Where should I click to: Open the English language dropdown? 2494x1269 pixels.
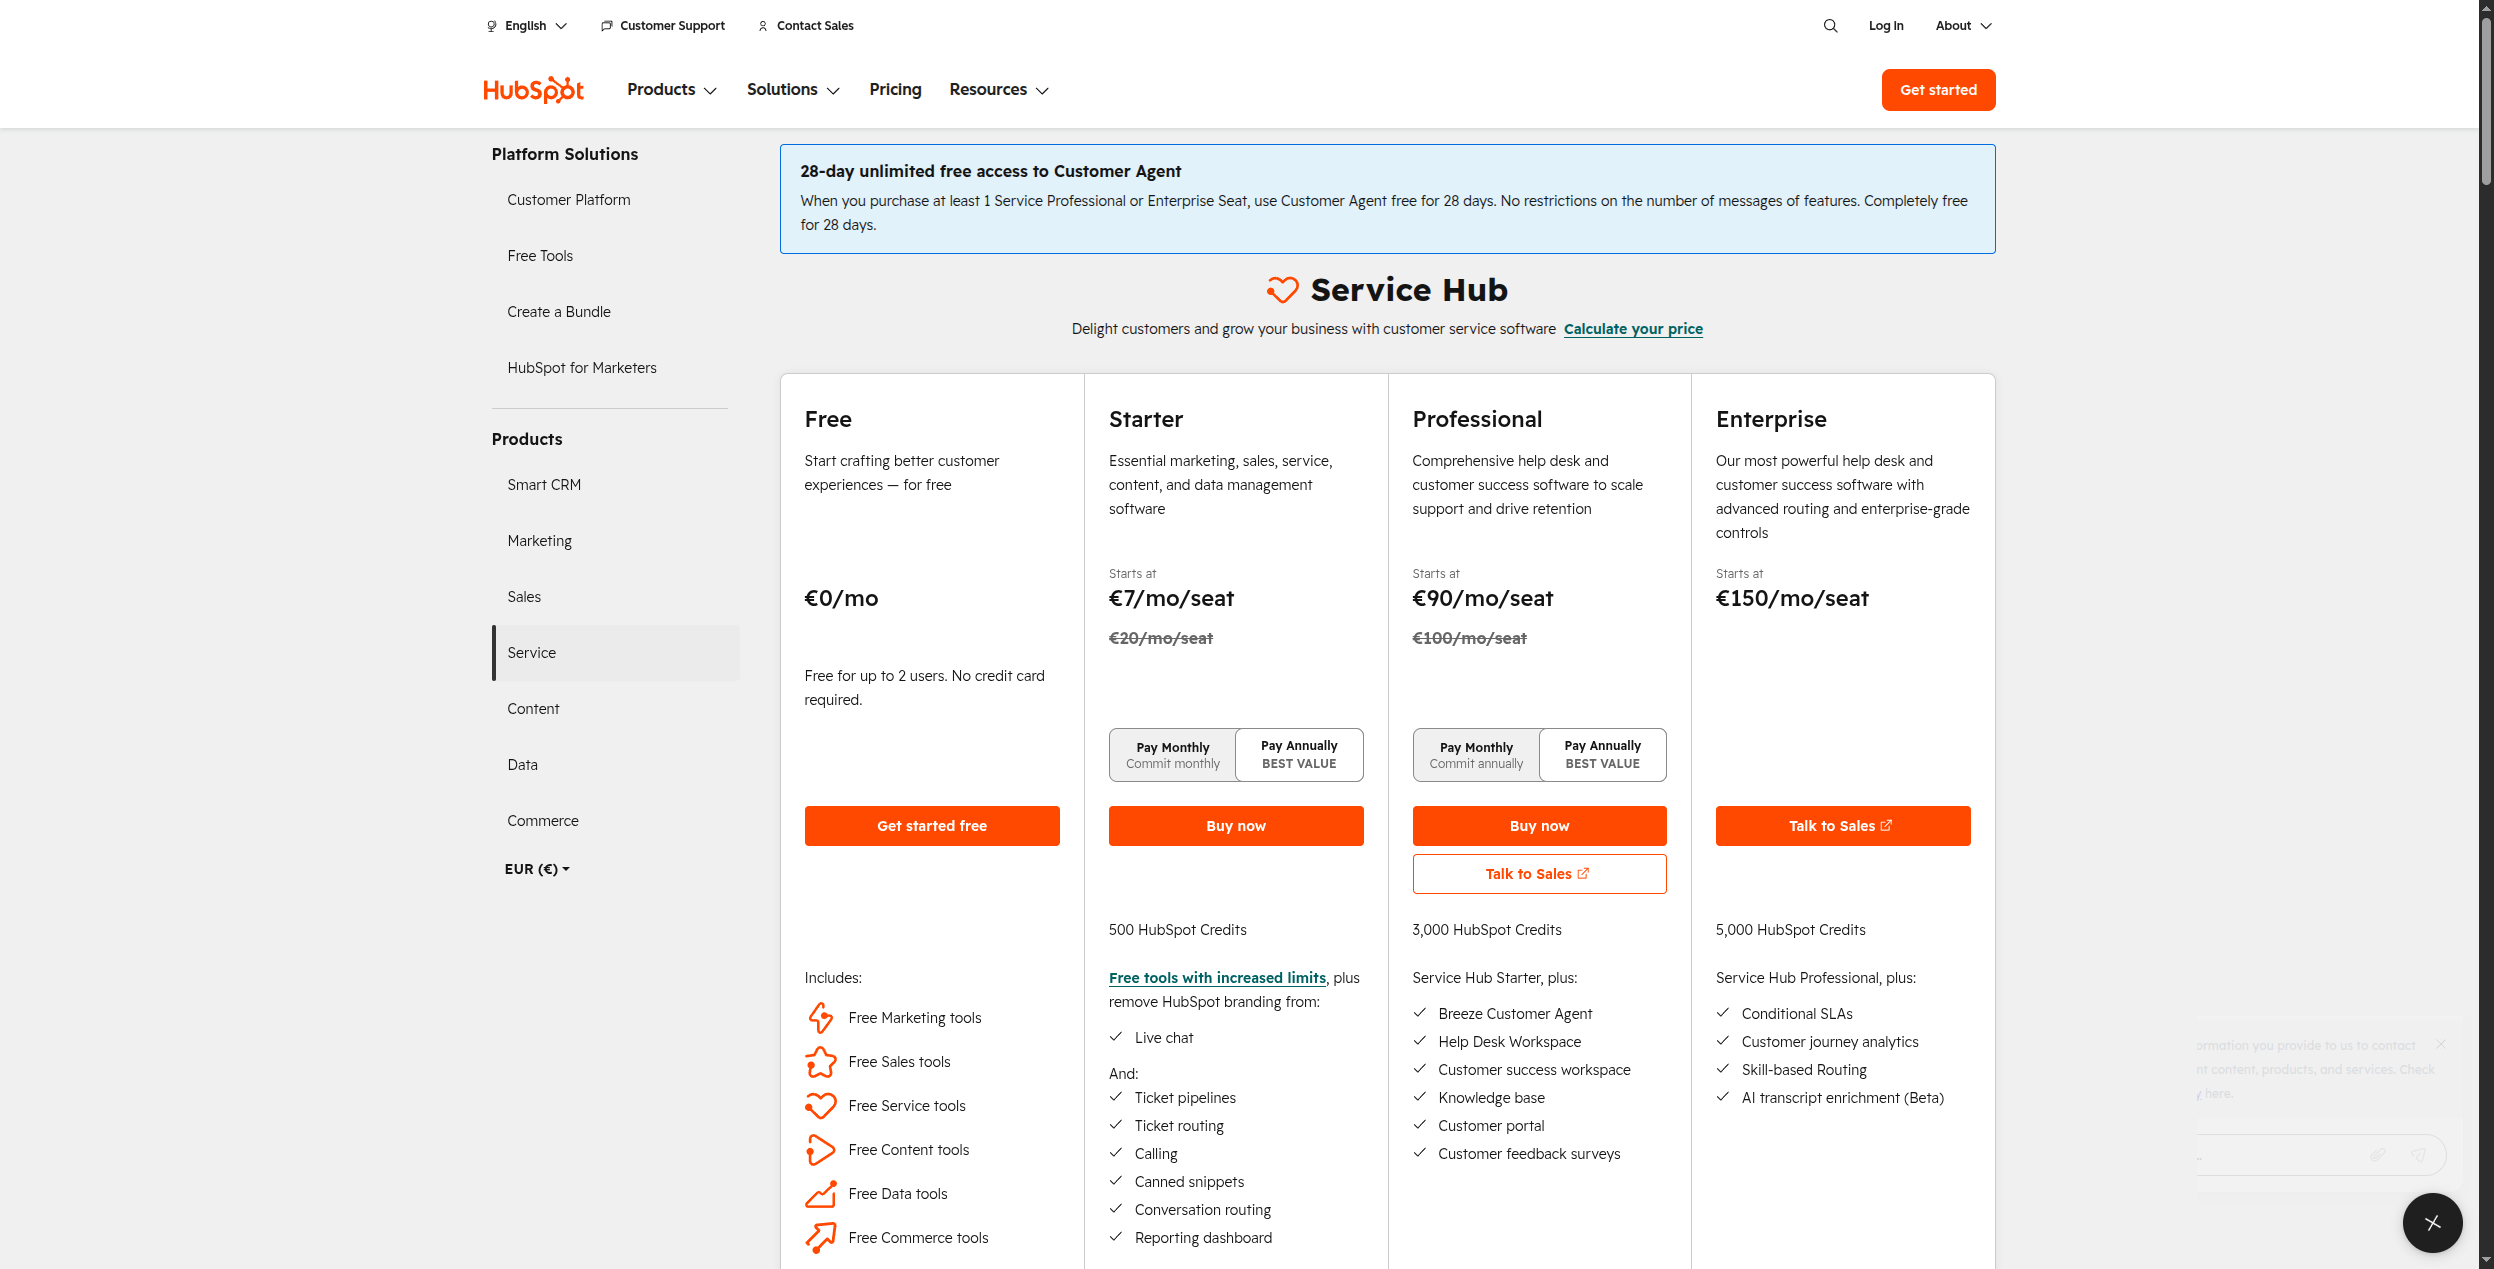click(x=527, y=26)
